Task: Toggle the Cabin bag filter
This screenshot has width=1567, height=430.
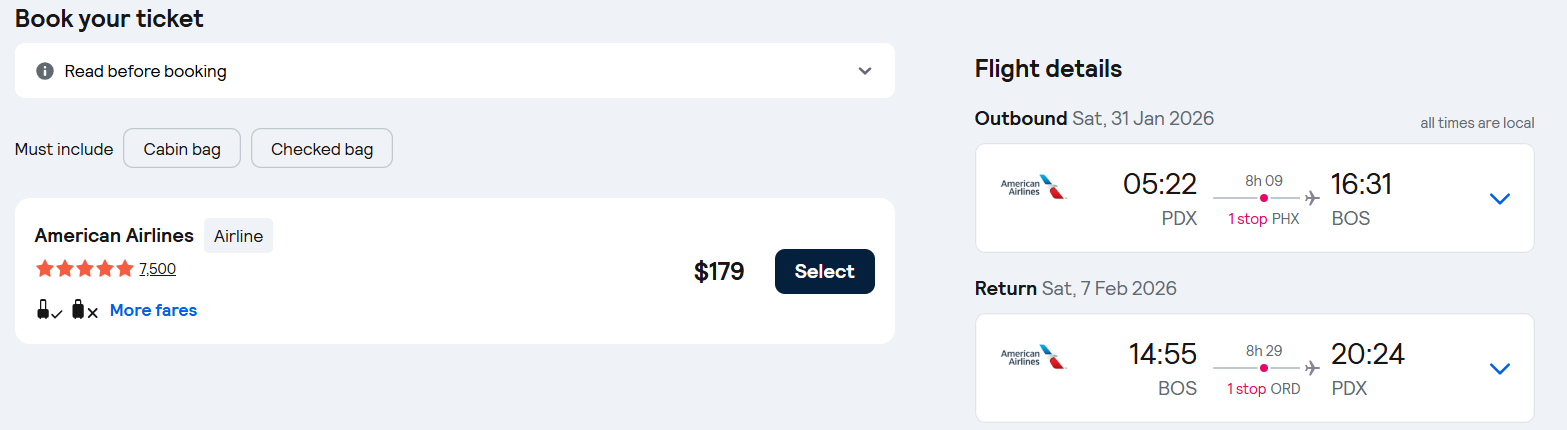Action: point(182,149)
